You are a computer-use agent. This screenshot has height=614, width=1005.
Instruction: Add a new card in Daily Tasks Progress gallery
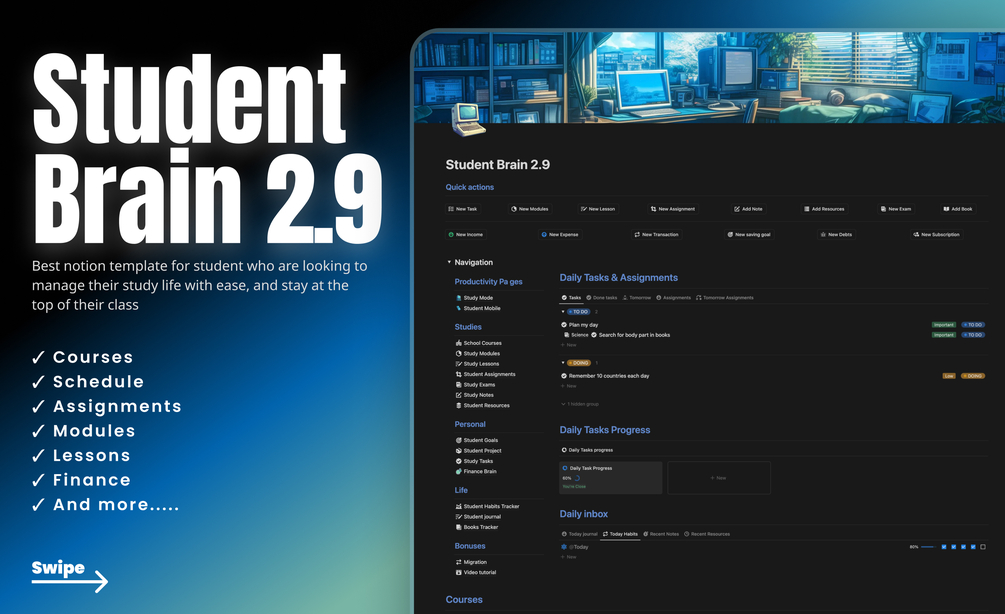(718, 477)
